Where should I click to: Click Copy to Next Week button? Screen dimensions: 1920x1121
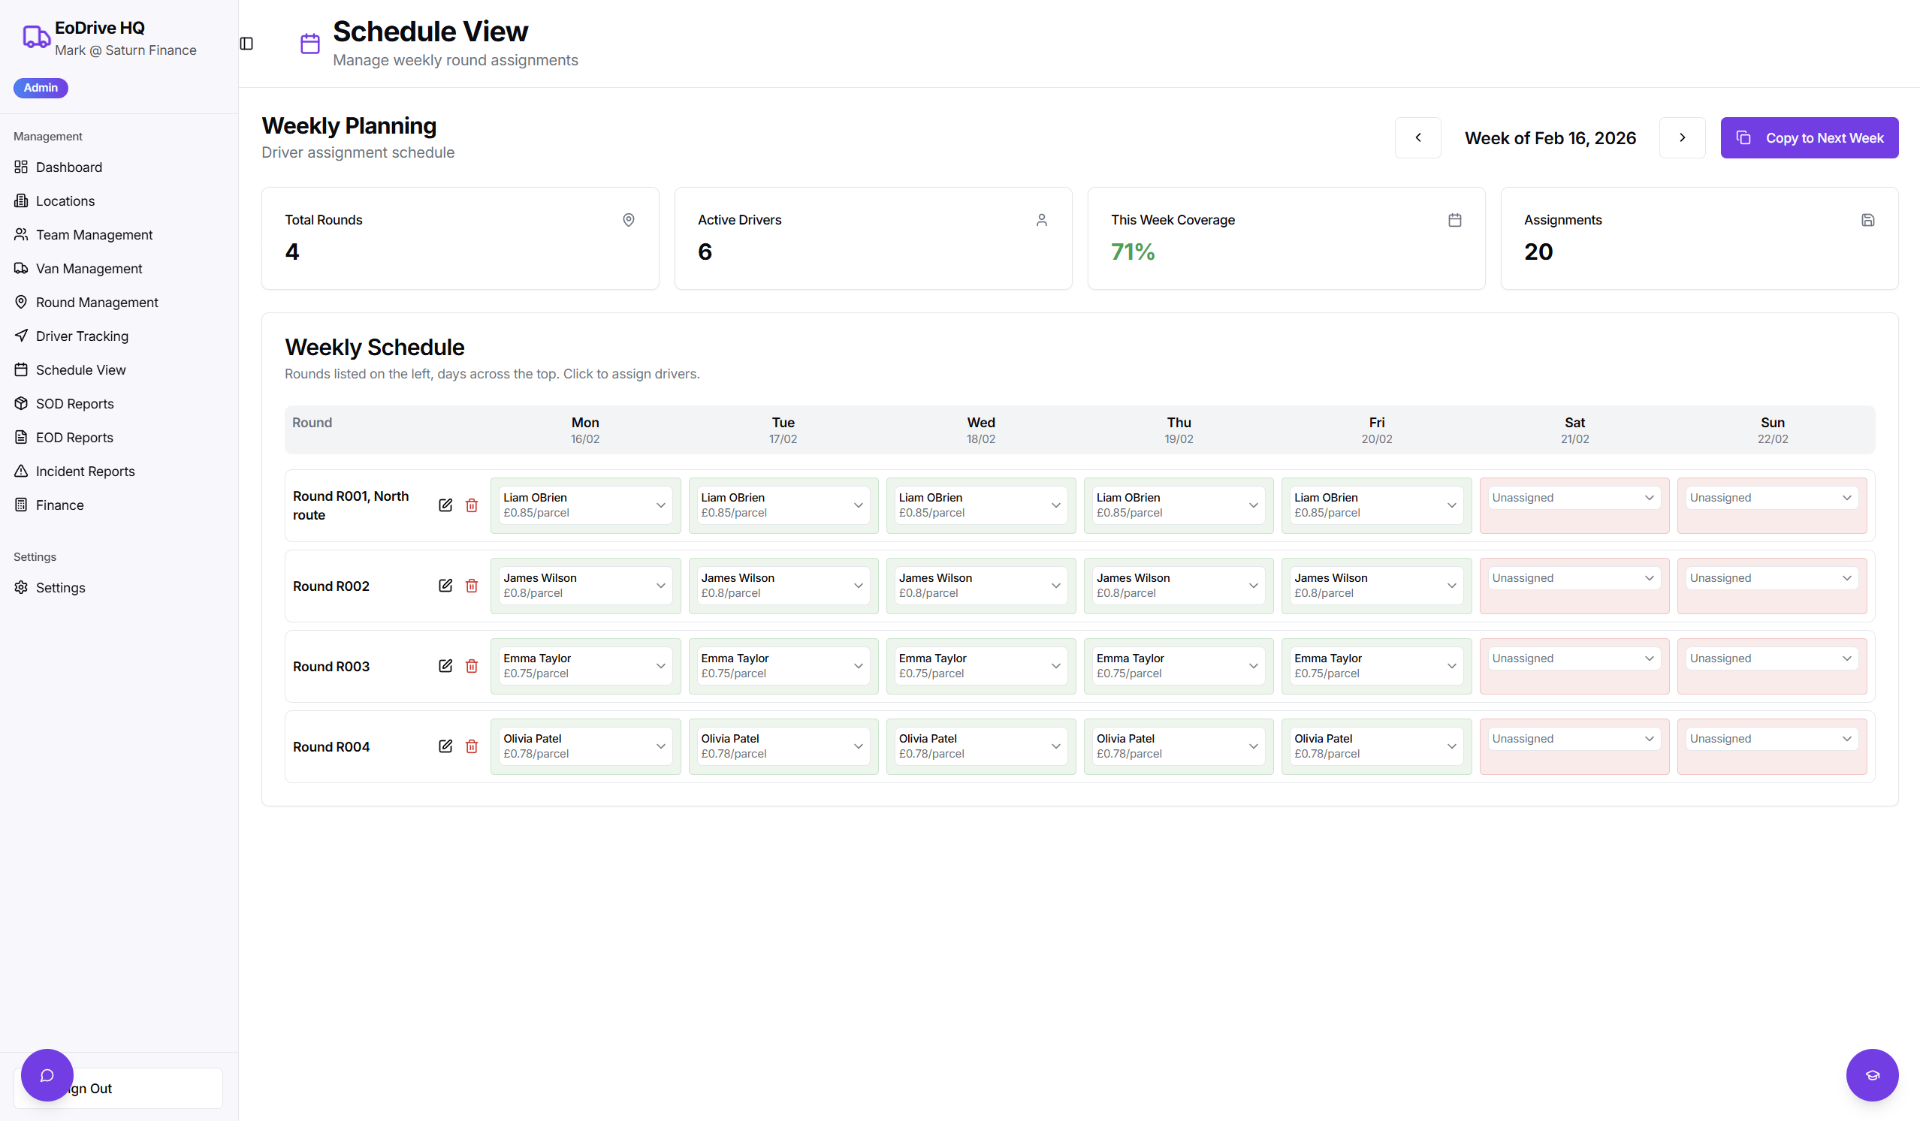(x=1809, y=138)
